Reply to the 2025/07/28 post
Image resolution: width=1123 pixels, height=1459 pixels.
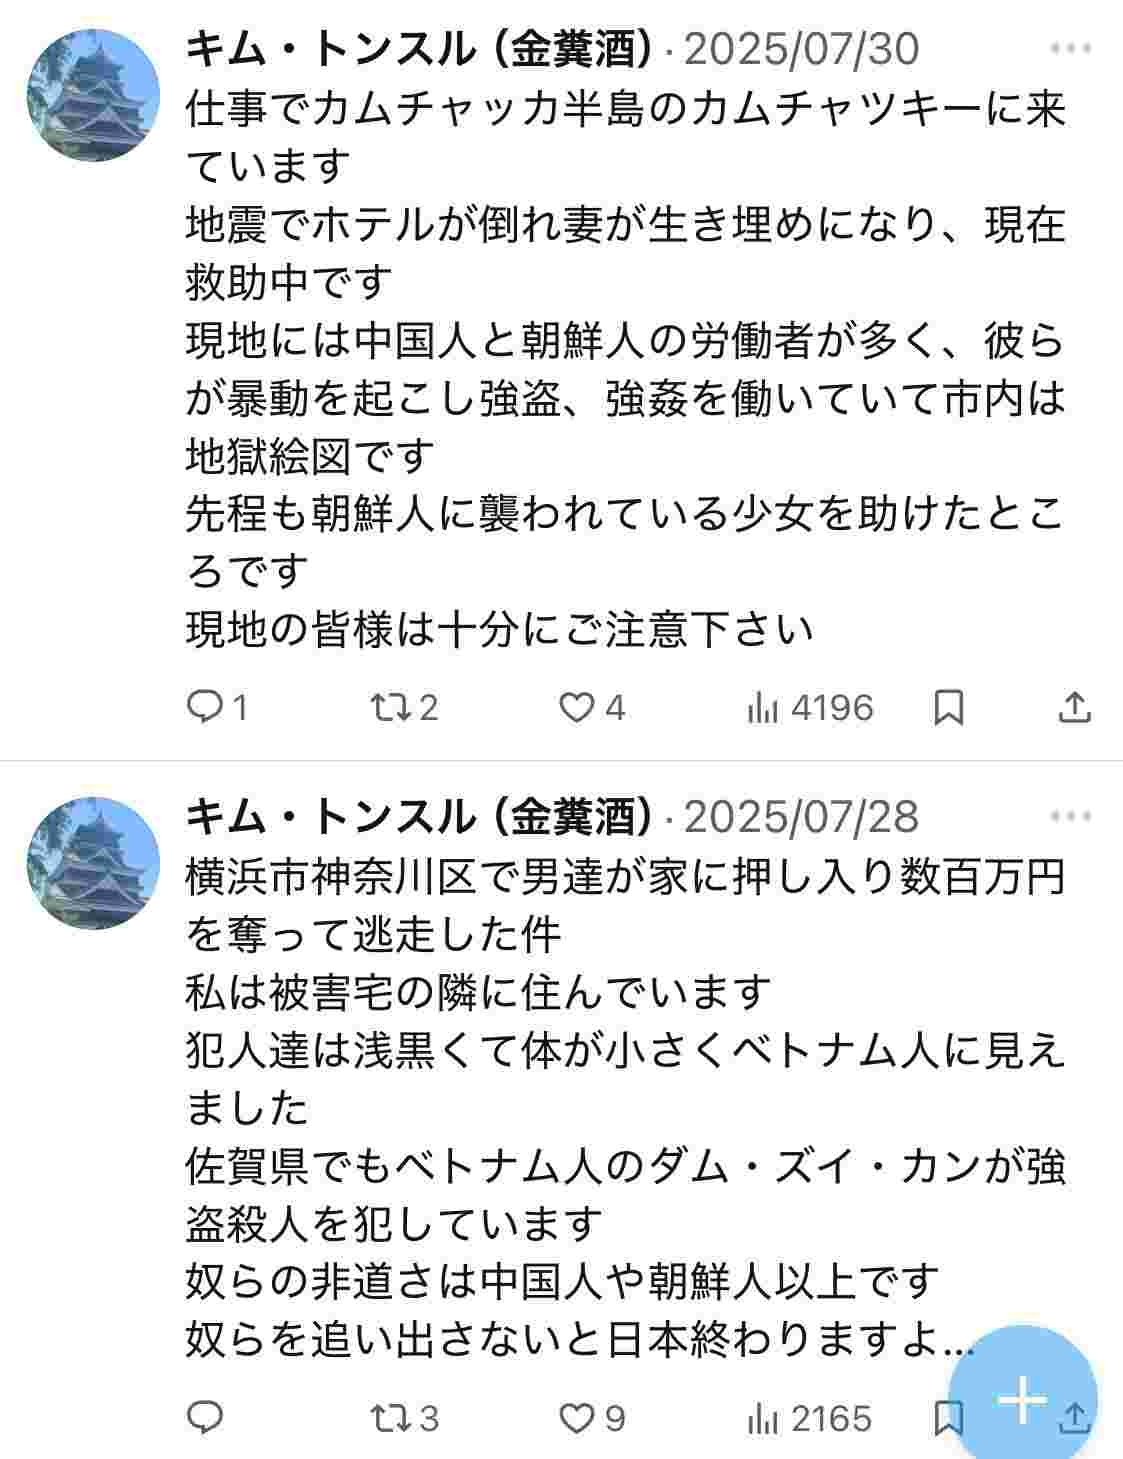click(205, 1417)
